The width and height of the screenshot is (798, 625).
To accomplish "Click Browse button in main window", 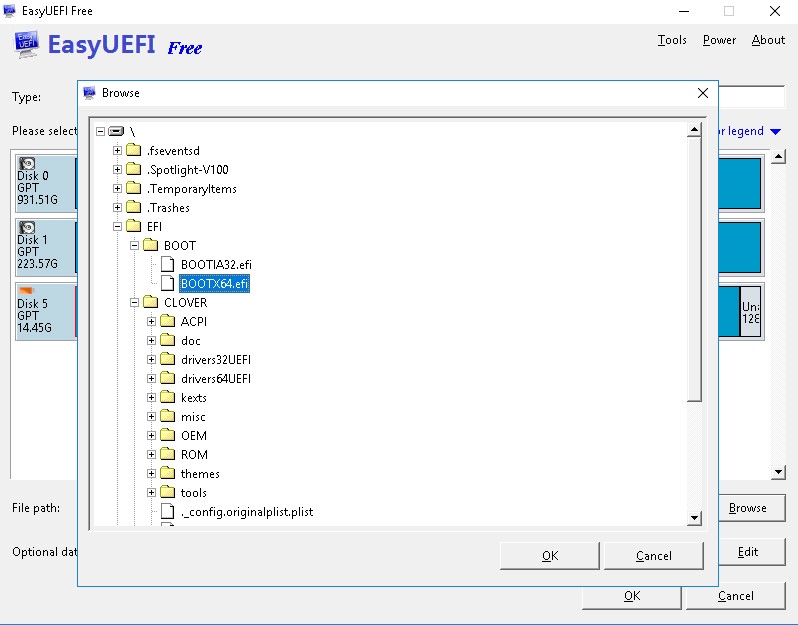I will tap(751, 508).
